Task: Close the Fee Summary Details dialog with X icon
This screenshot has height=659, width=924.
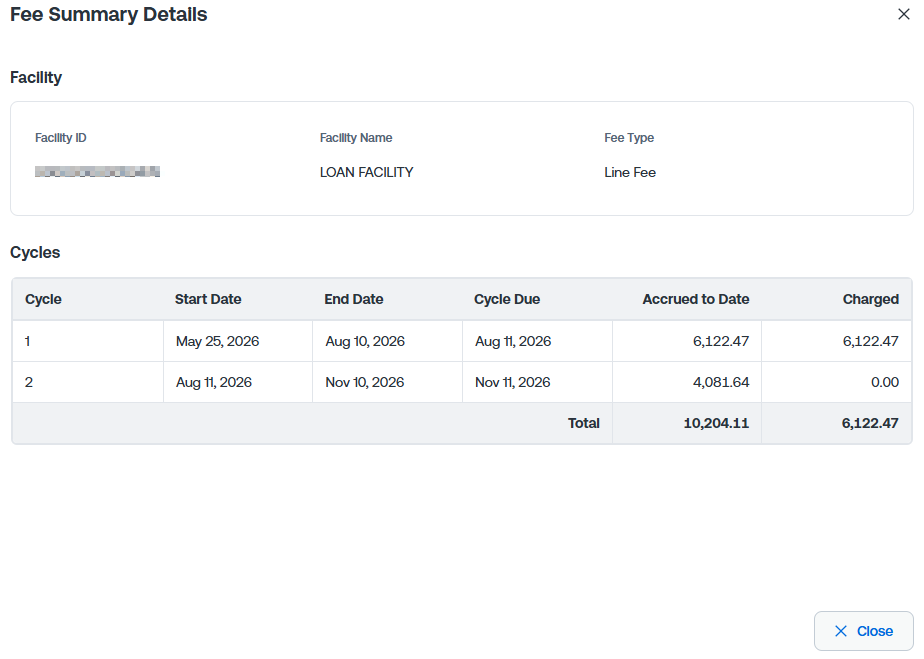Action: pos(903,14)
